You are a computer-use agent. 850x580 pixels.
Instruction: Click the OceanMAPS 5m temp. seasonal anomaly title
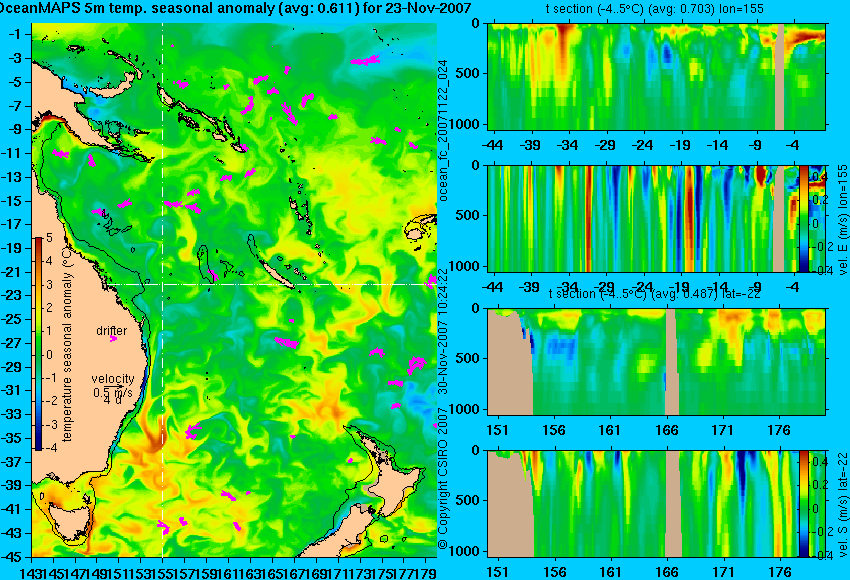pyautogui.click(x=235, y=8)
